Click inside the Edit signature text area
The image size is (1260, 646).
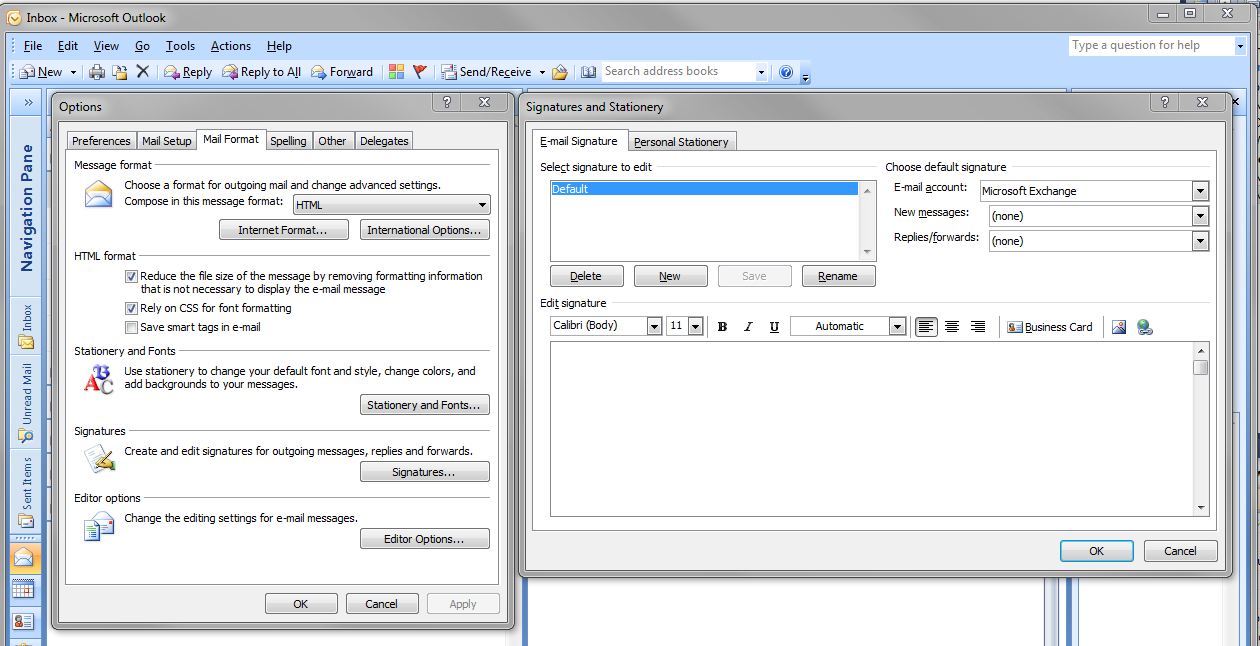click(x=871, y=429)
